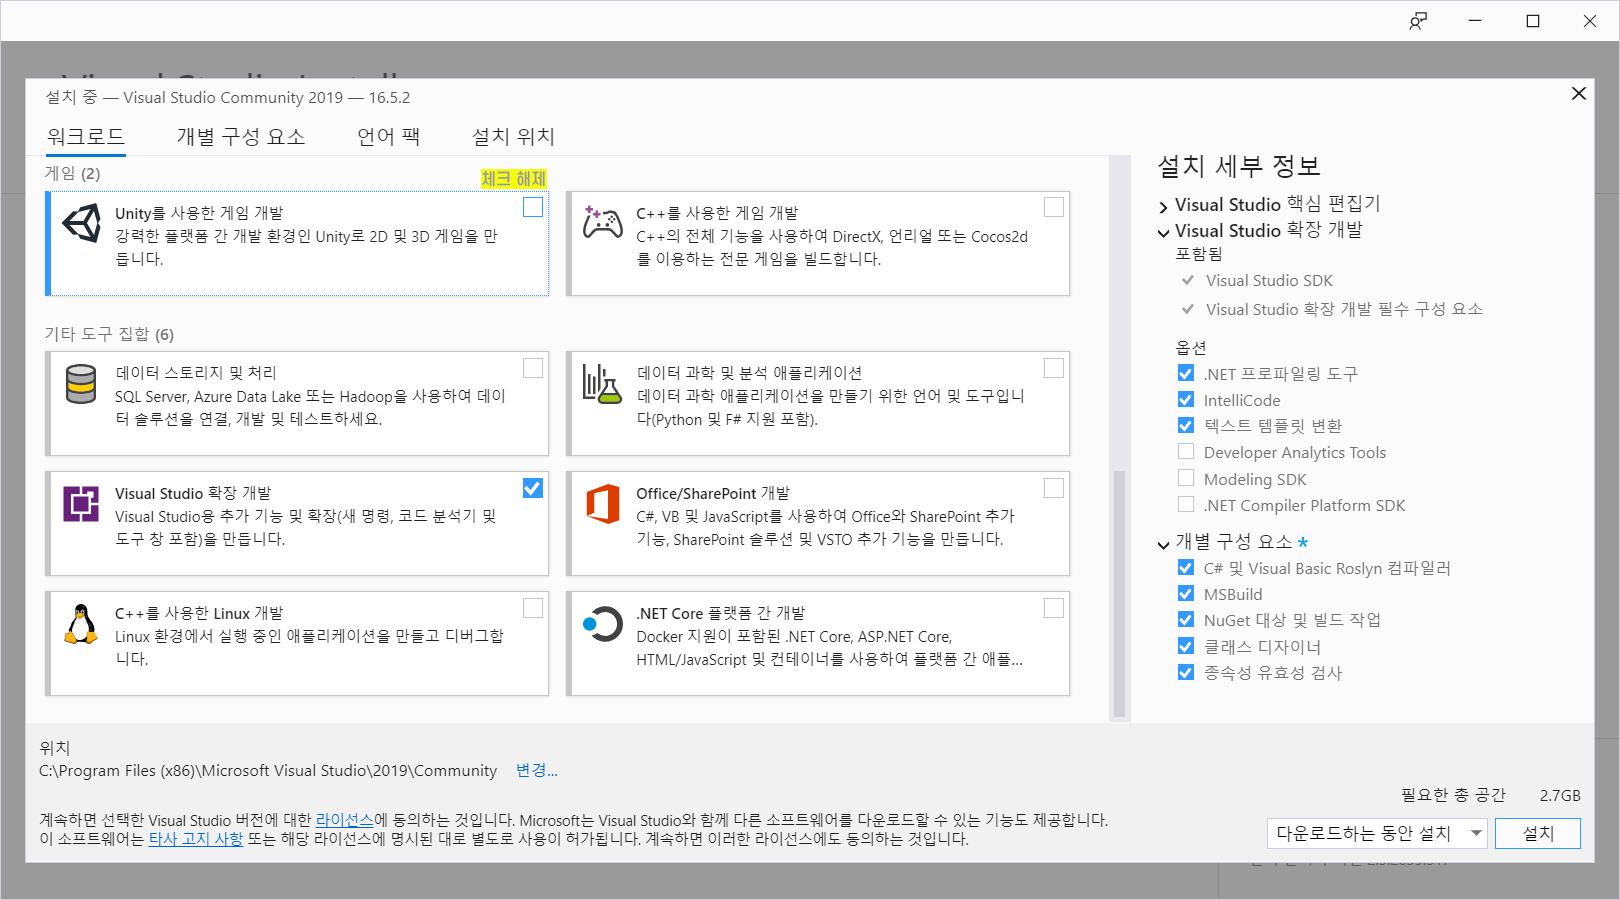
Task: Click the workloads list vertical scrollbar
Action: click(x=1119, y=593)
